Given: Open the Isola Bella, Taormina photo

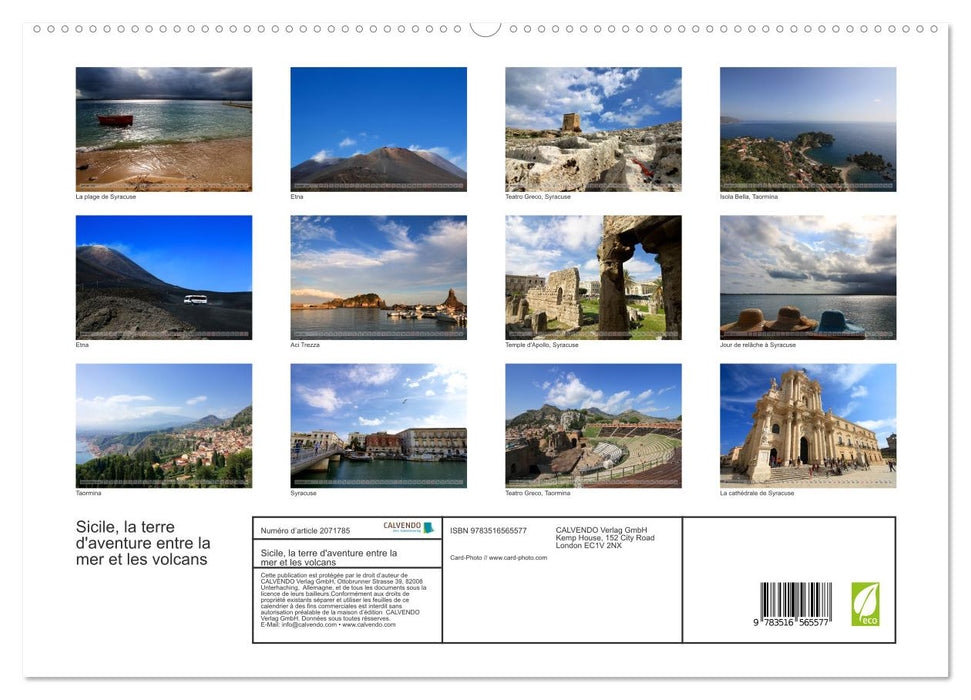Looking at the screenshot, I should [808, 128].
